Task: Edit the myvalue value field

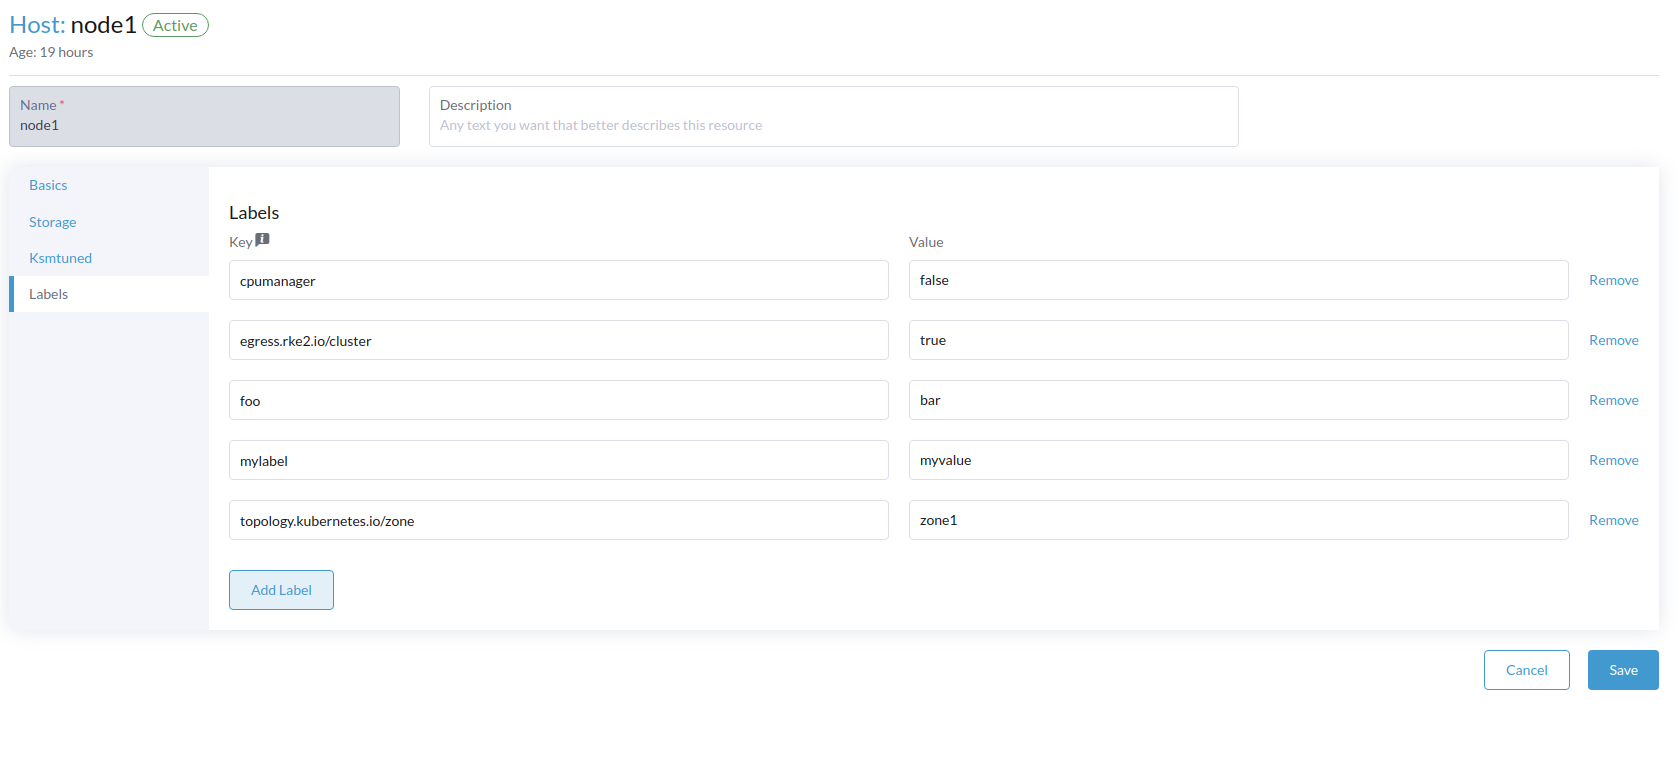Action: click(x=1238, y=460)
